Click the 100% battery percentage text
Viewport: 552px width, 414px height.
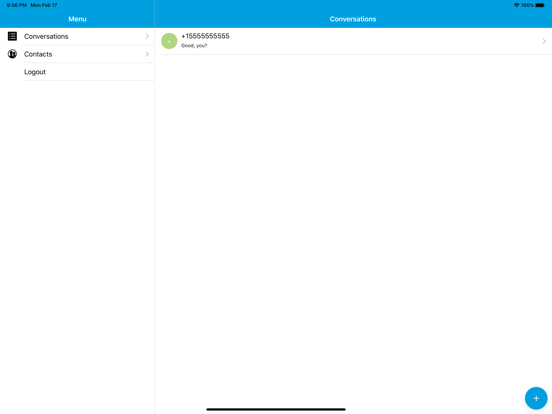tap(527, 5)
